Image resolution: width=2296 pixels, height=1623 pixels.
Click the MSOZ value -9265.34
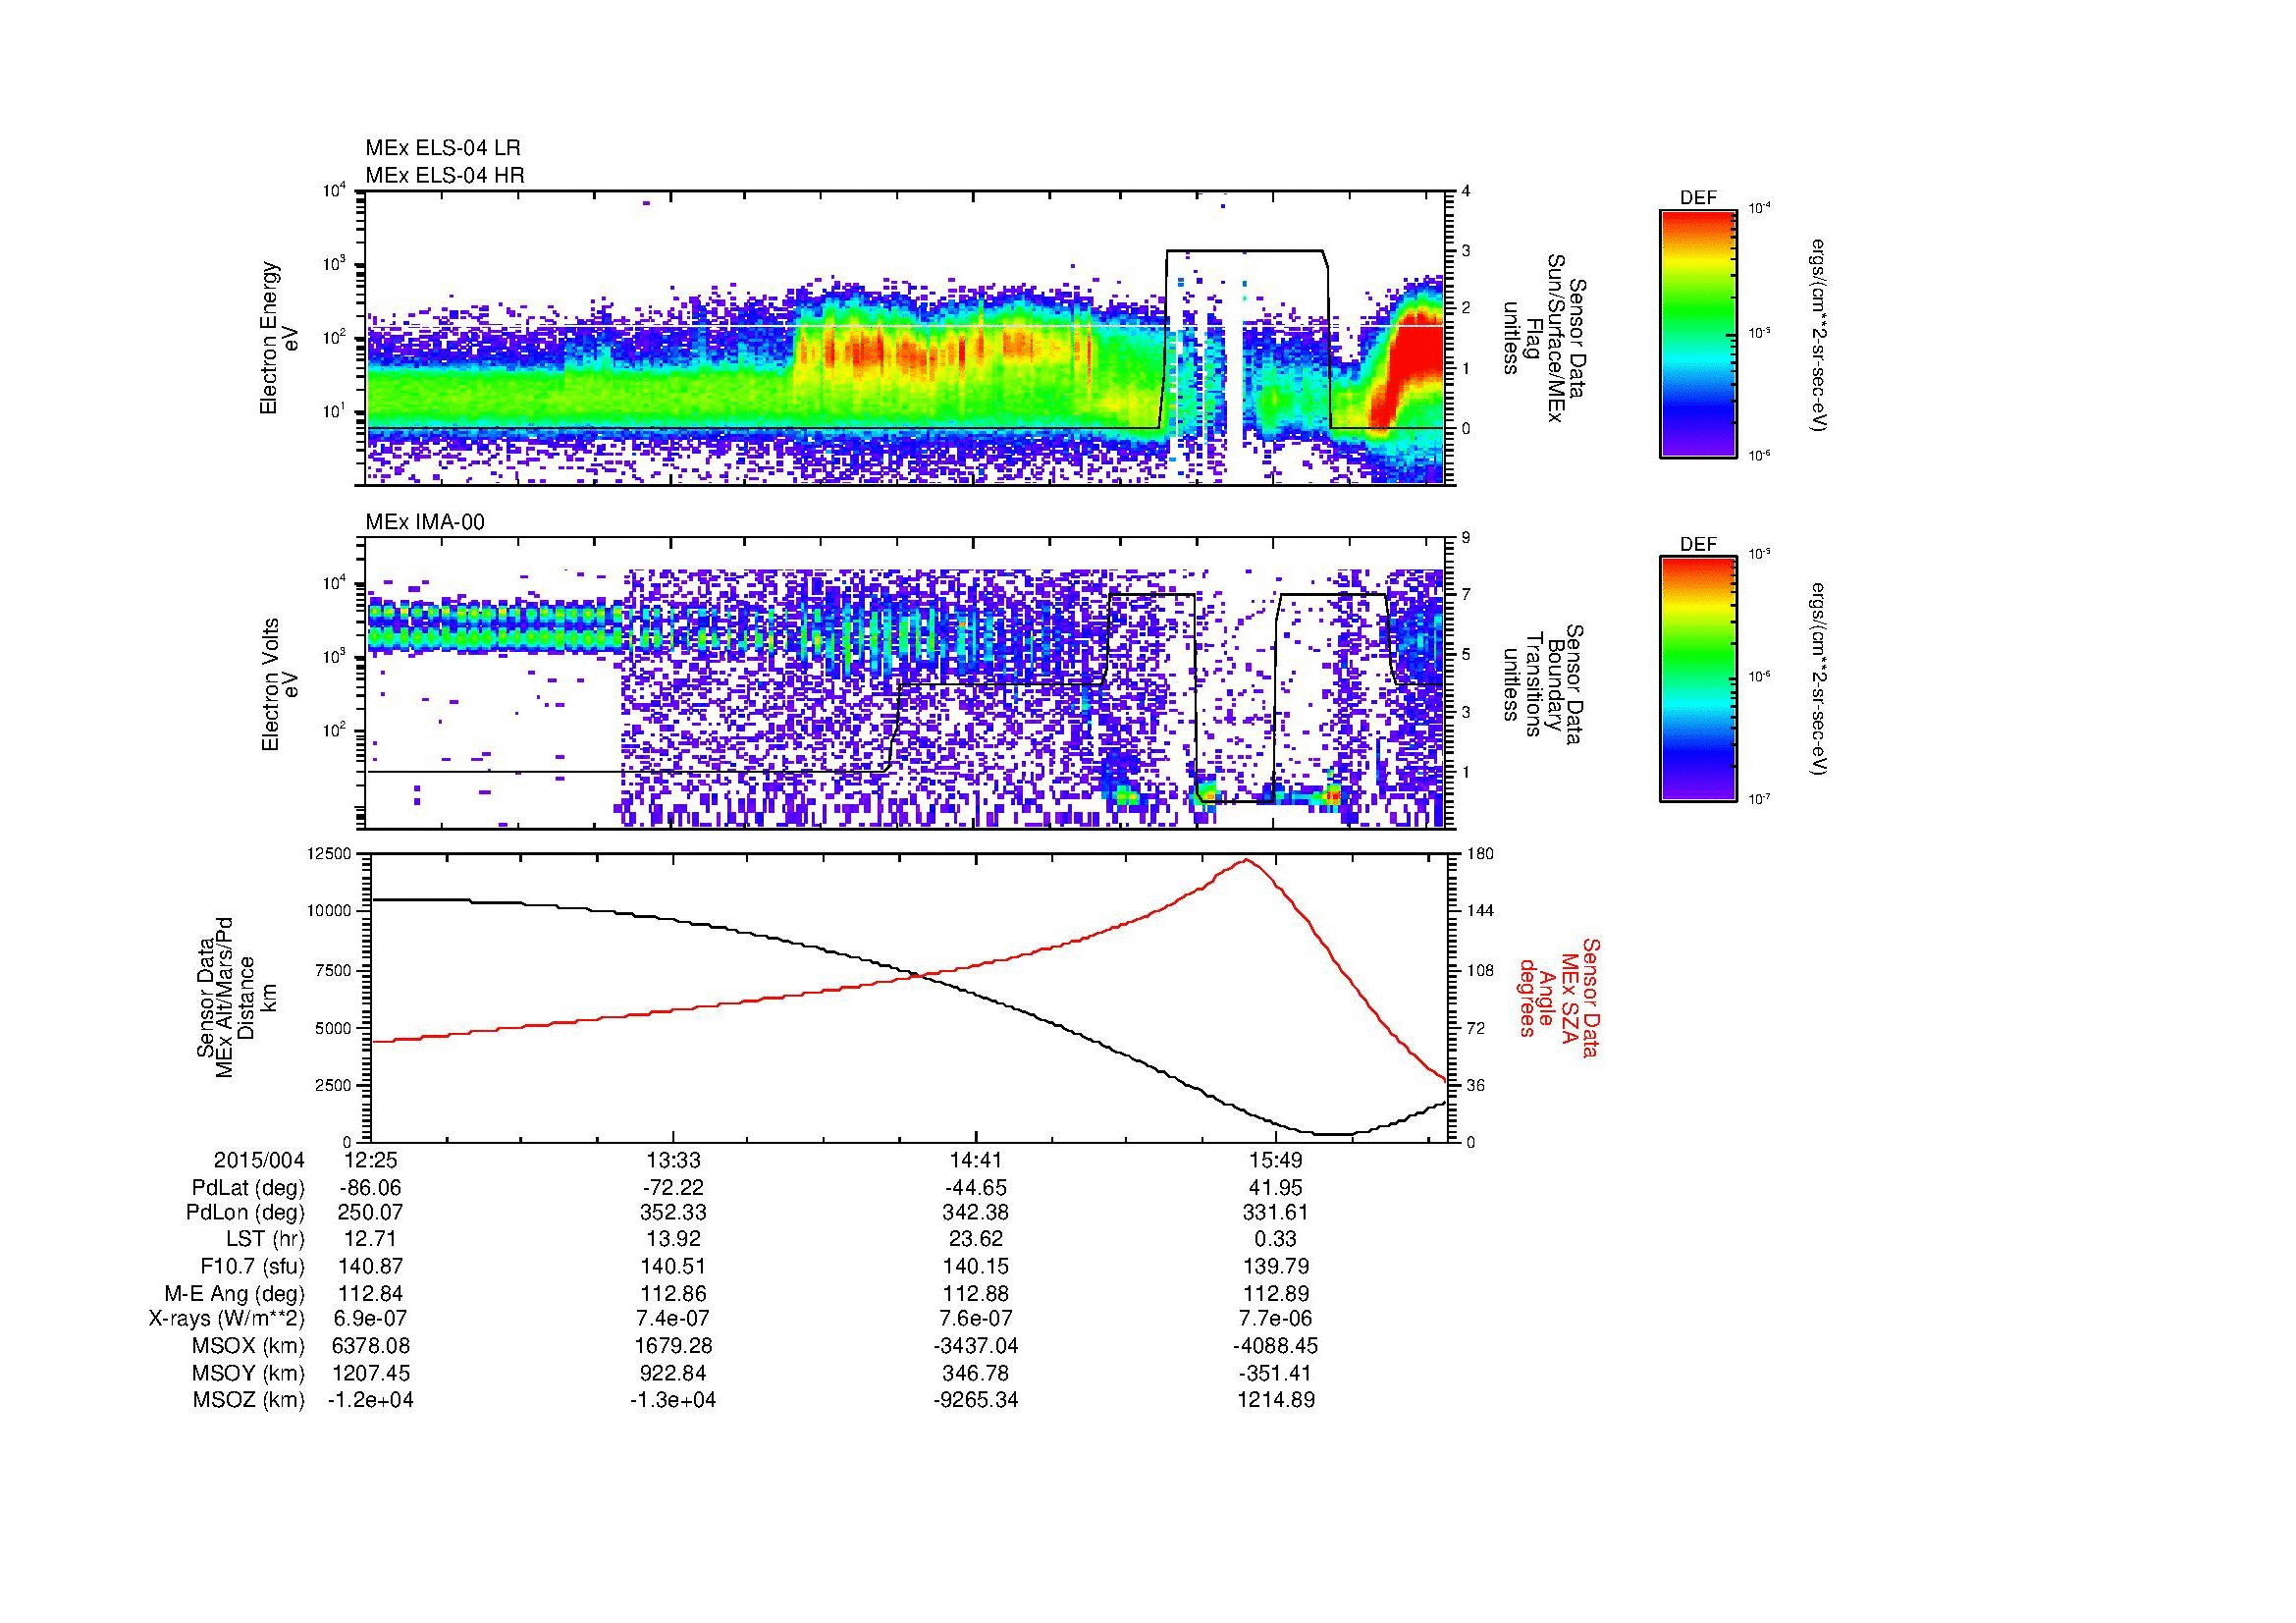click(x=975, y=1400)
